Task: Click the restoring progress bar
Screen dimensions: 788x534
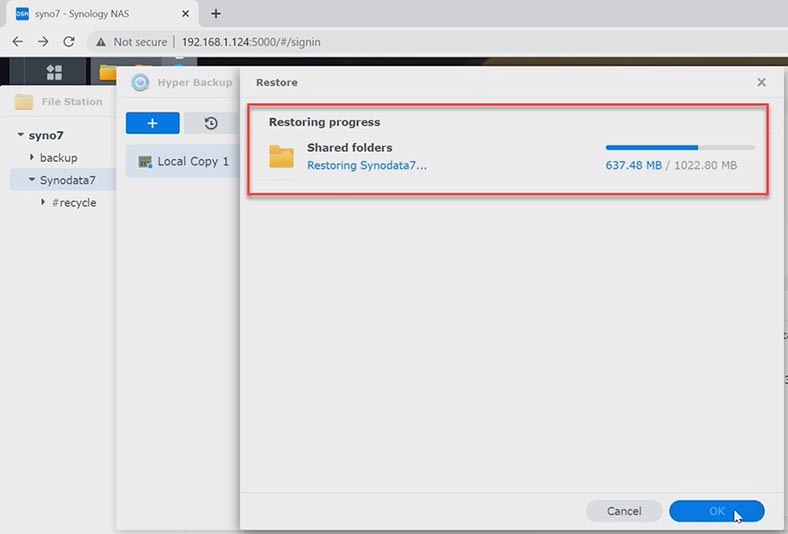Action: coord(680,148)
